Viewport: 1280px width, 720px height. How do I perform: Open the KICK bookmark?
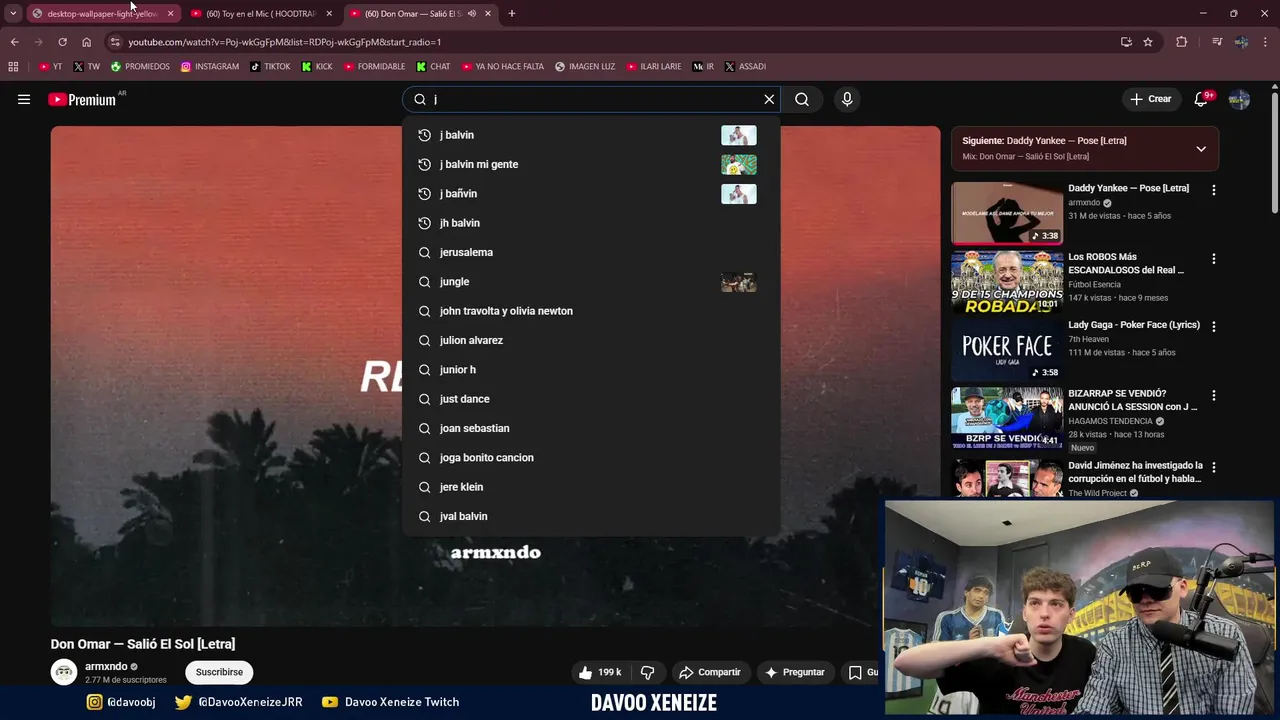pyautogui.click(x=317, y=67)
